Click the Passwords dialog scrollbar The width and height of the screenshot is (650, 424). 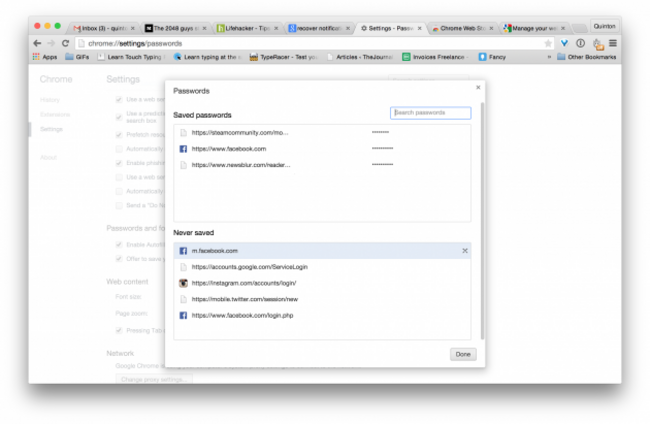pyautogui.click(x=482, y=220)
